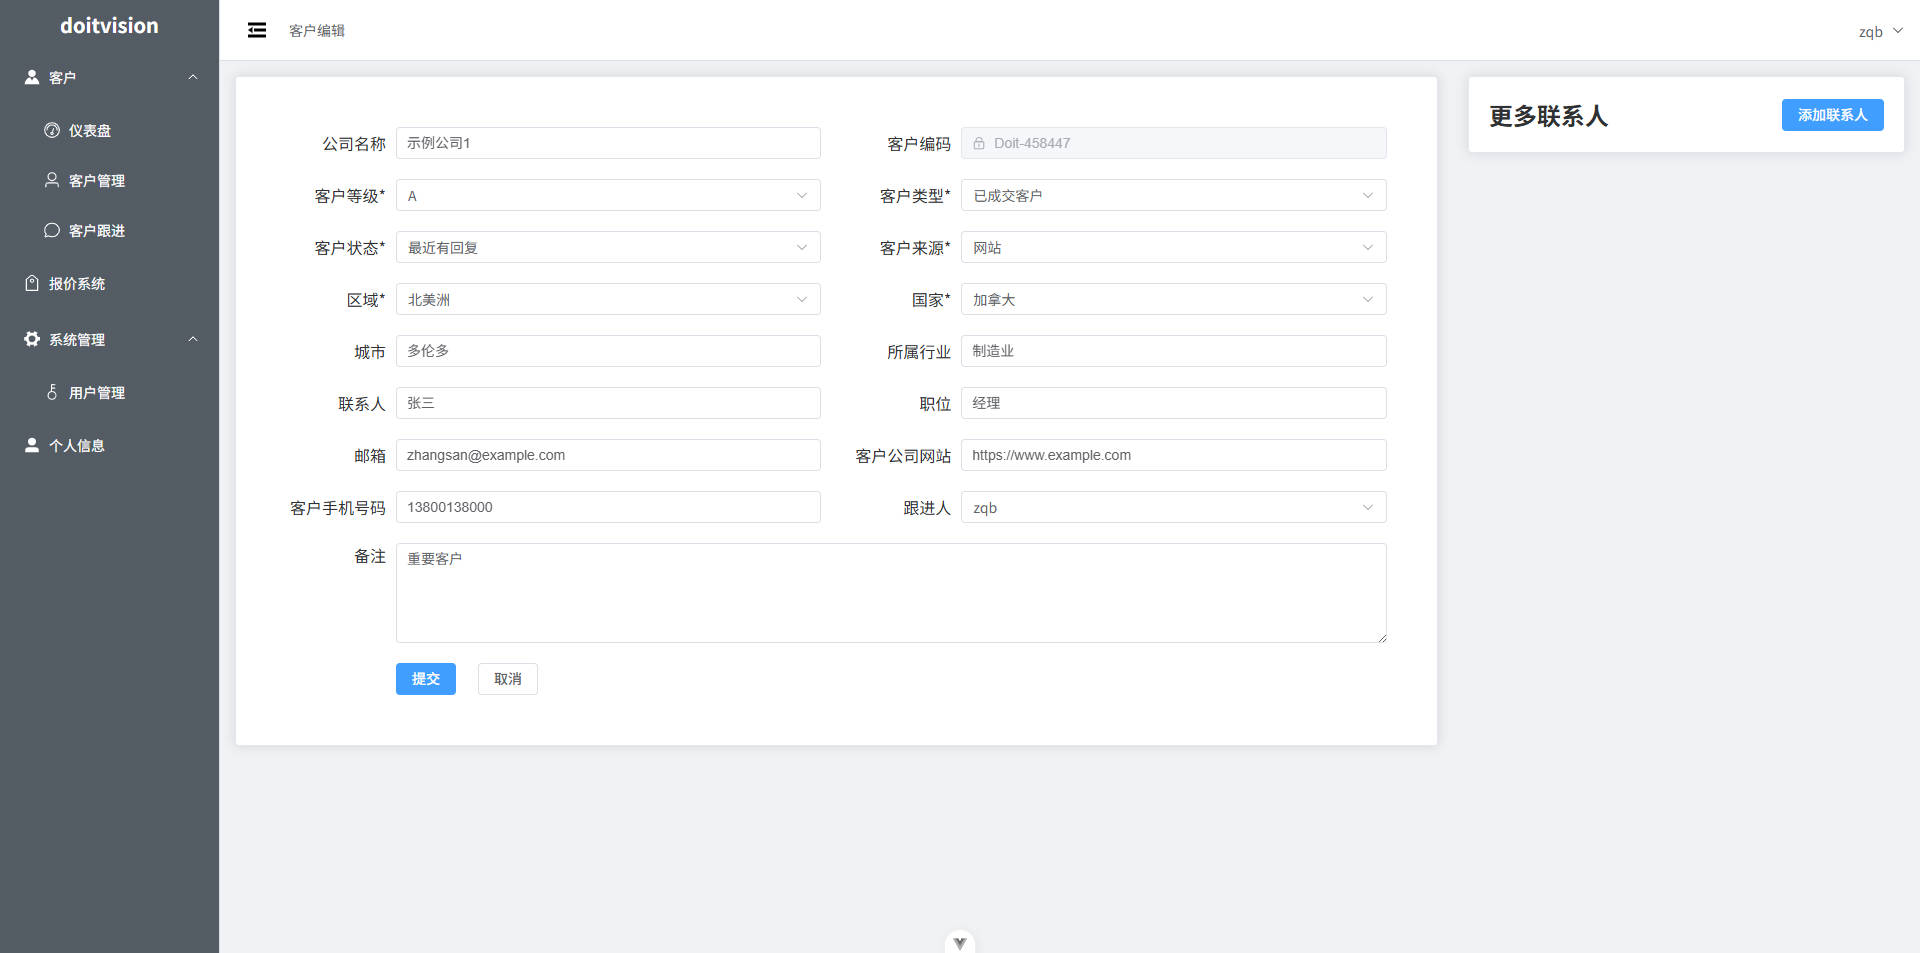Open the 客户状态 dropdown showing 最近有回复
1920x953 pixels.
[x=608, y=247]
